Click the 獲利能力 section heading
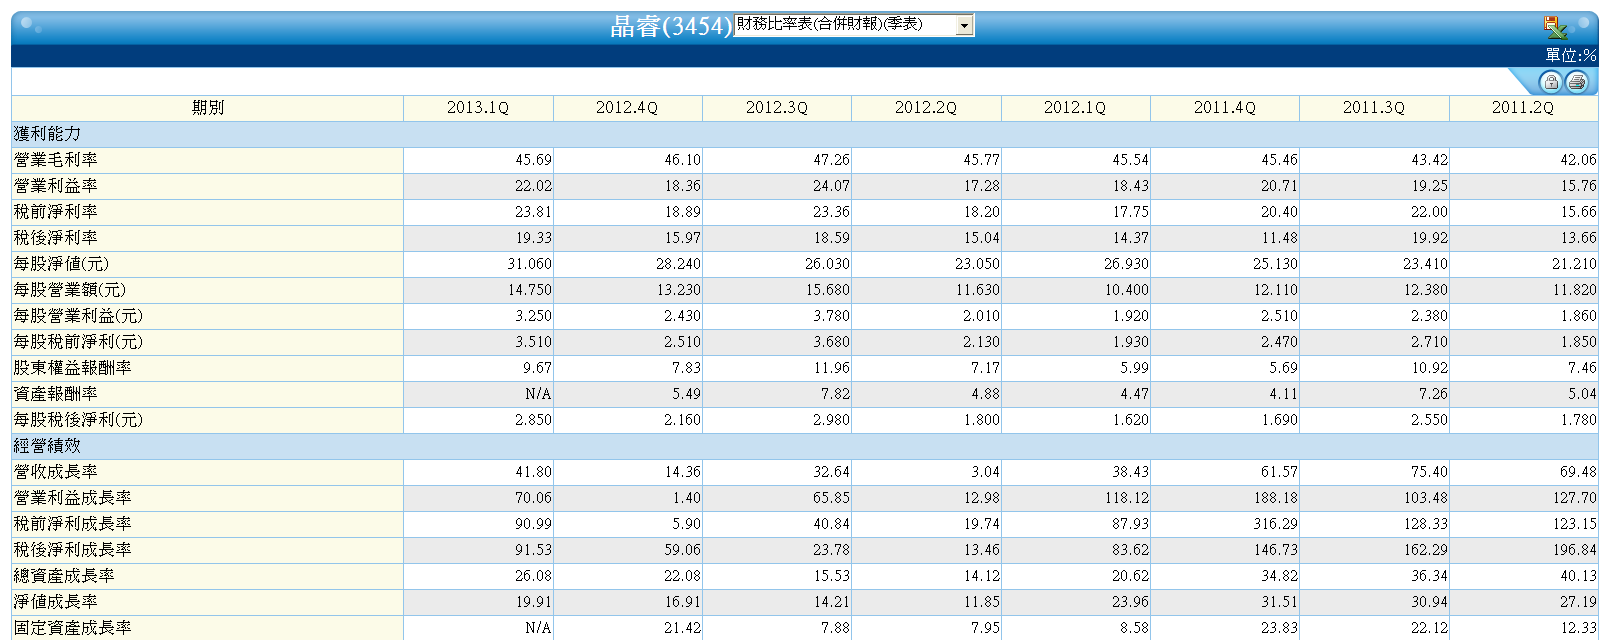Image resolution: width=1613 pixels, height=640 pixels. [47, 134]
